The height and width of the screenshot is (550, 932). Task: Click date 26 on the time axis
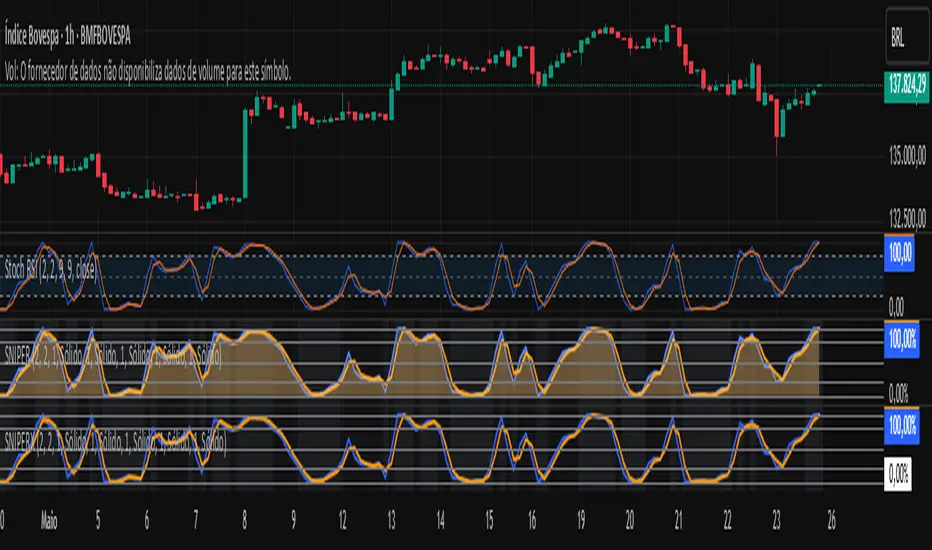(832, 521)
